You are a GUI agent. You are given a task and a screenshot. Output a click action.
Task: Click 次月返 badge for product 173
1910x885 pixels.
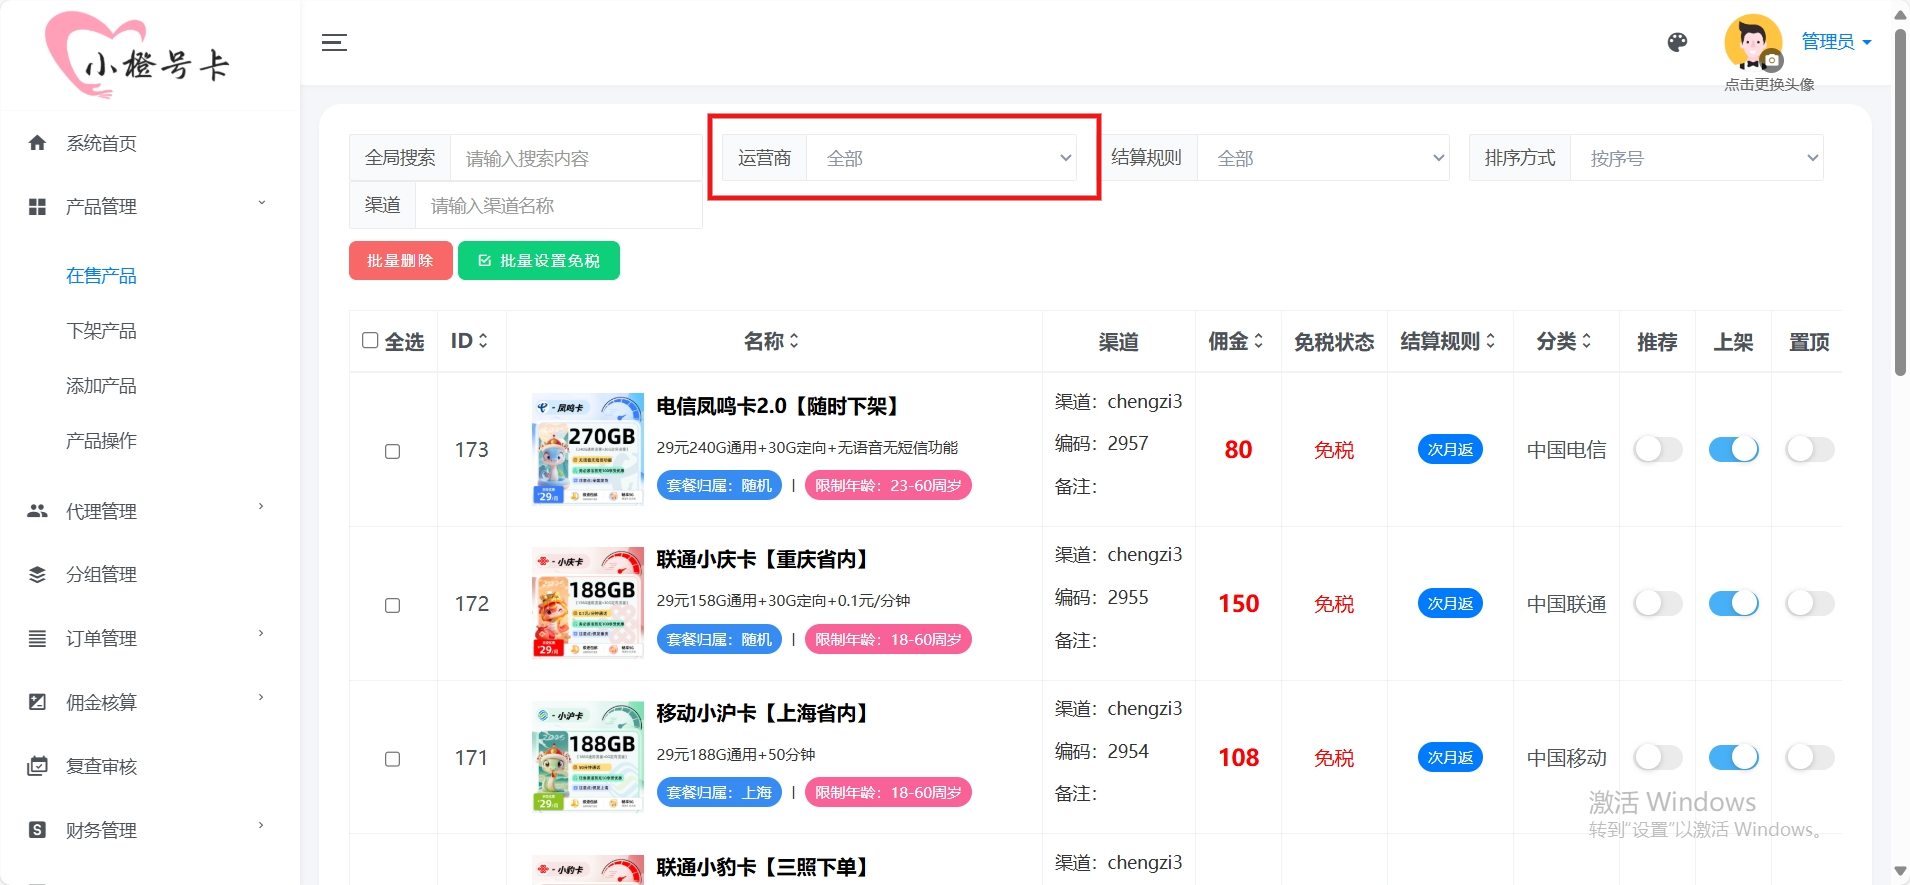(1450, 450)
